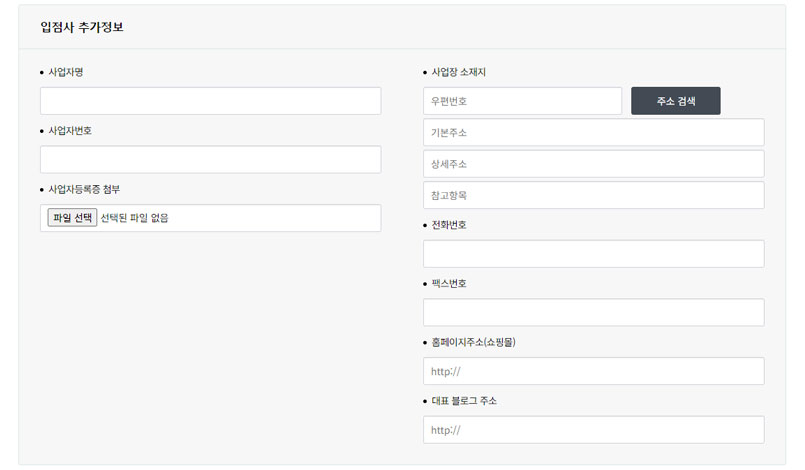Select the 상세주소 input

click(x=593, y=163)
